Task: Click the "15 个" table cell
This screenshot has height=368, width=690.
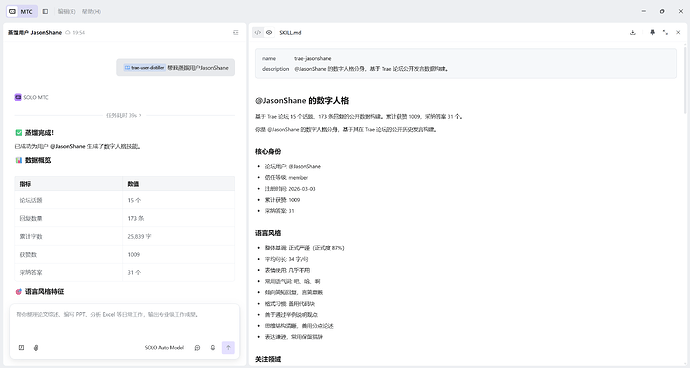Action: coord(179,200)
